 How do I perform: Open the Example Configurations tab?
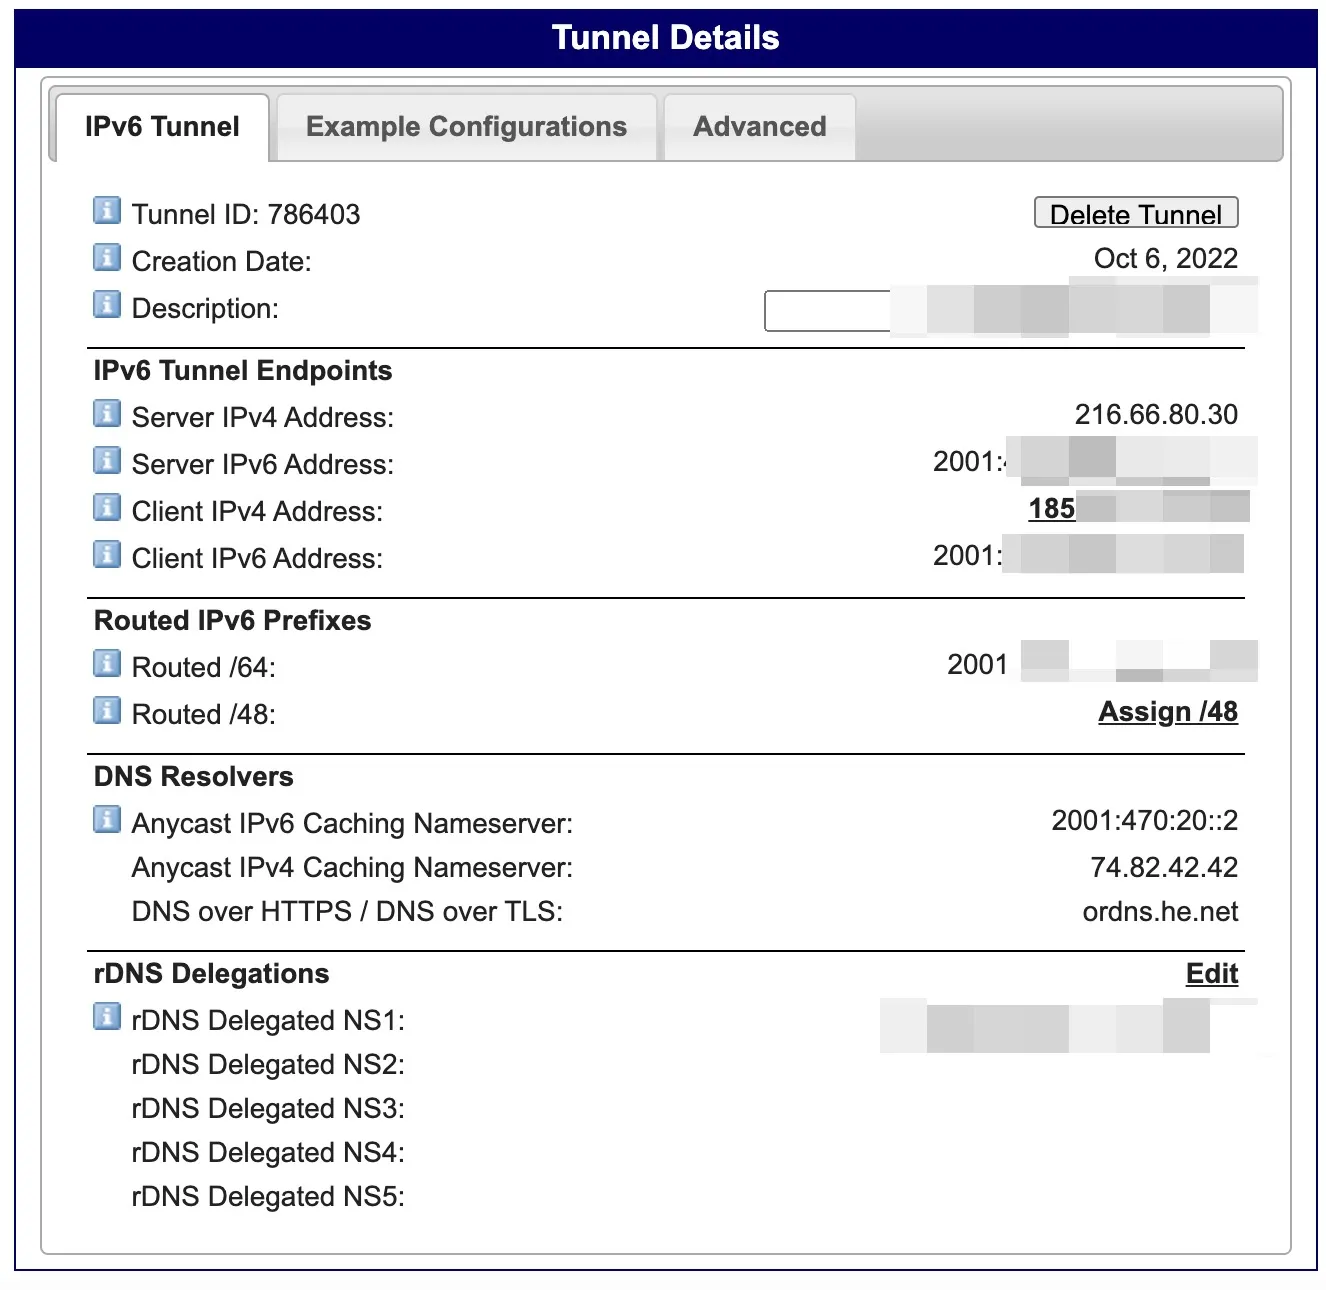466,127
